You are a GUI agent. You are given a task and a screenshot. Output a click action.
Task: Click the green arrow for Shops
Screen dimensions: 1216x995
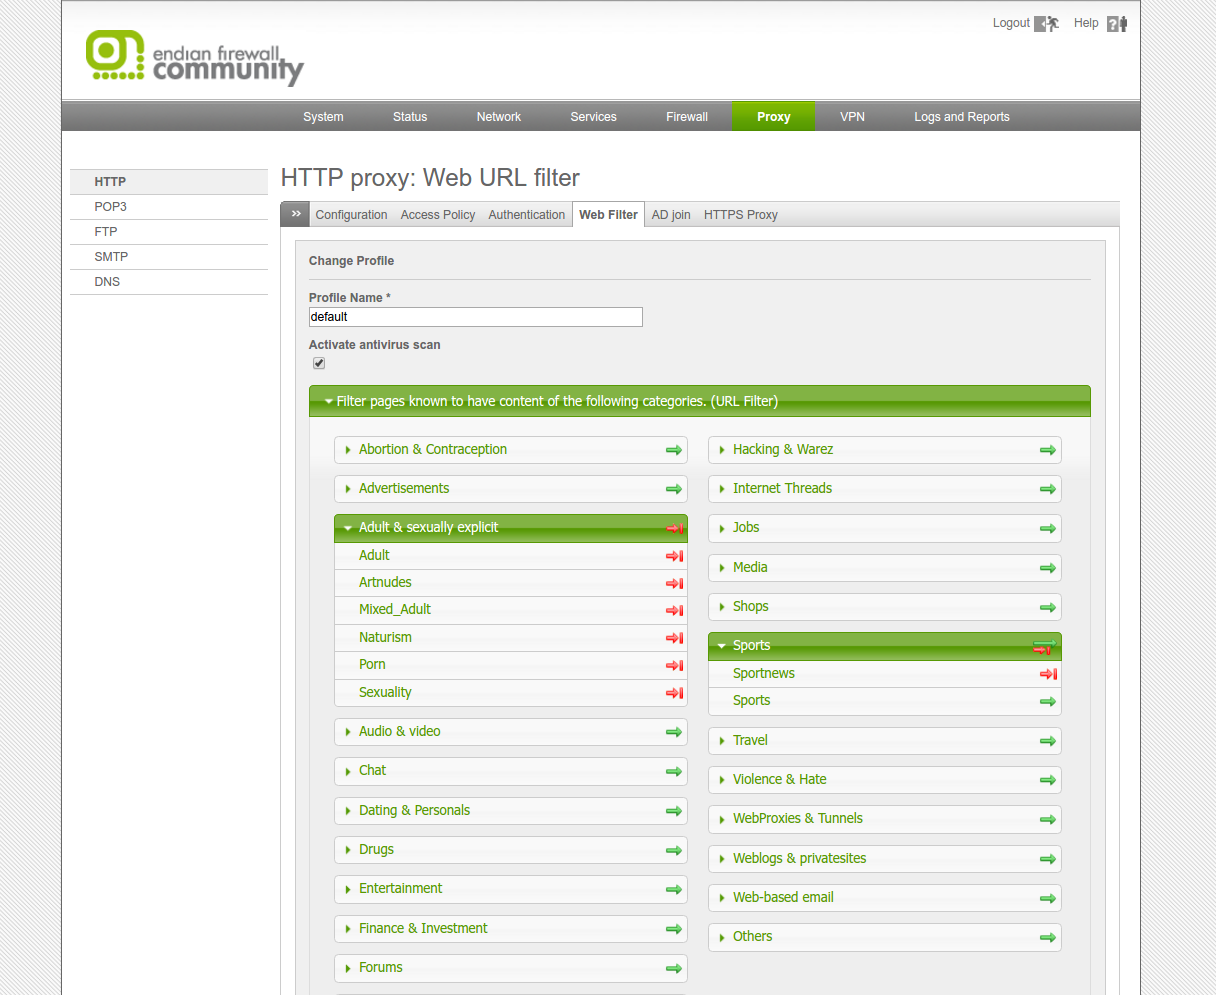click(1048, 607)
